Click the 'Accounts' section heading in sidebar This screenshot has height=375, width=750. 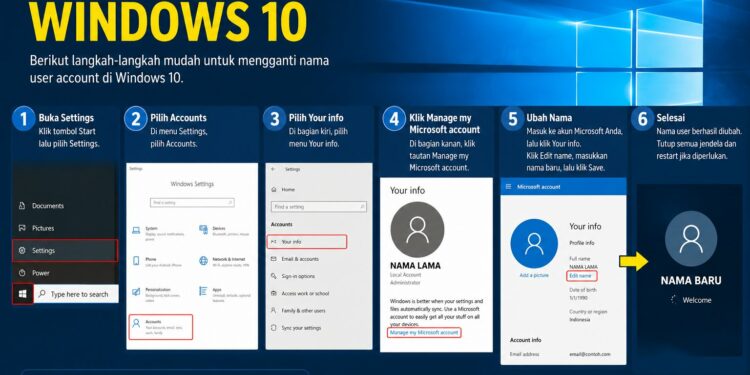click(282, 224)
